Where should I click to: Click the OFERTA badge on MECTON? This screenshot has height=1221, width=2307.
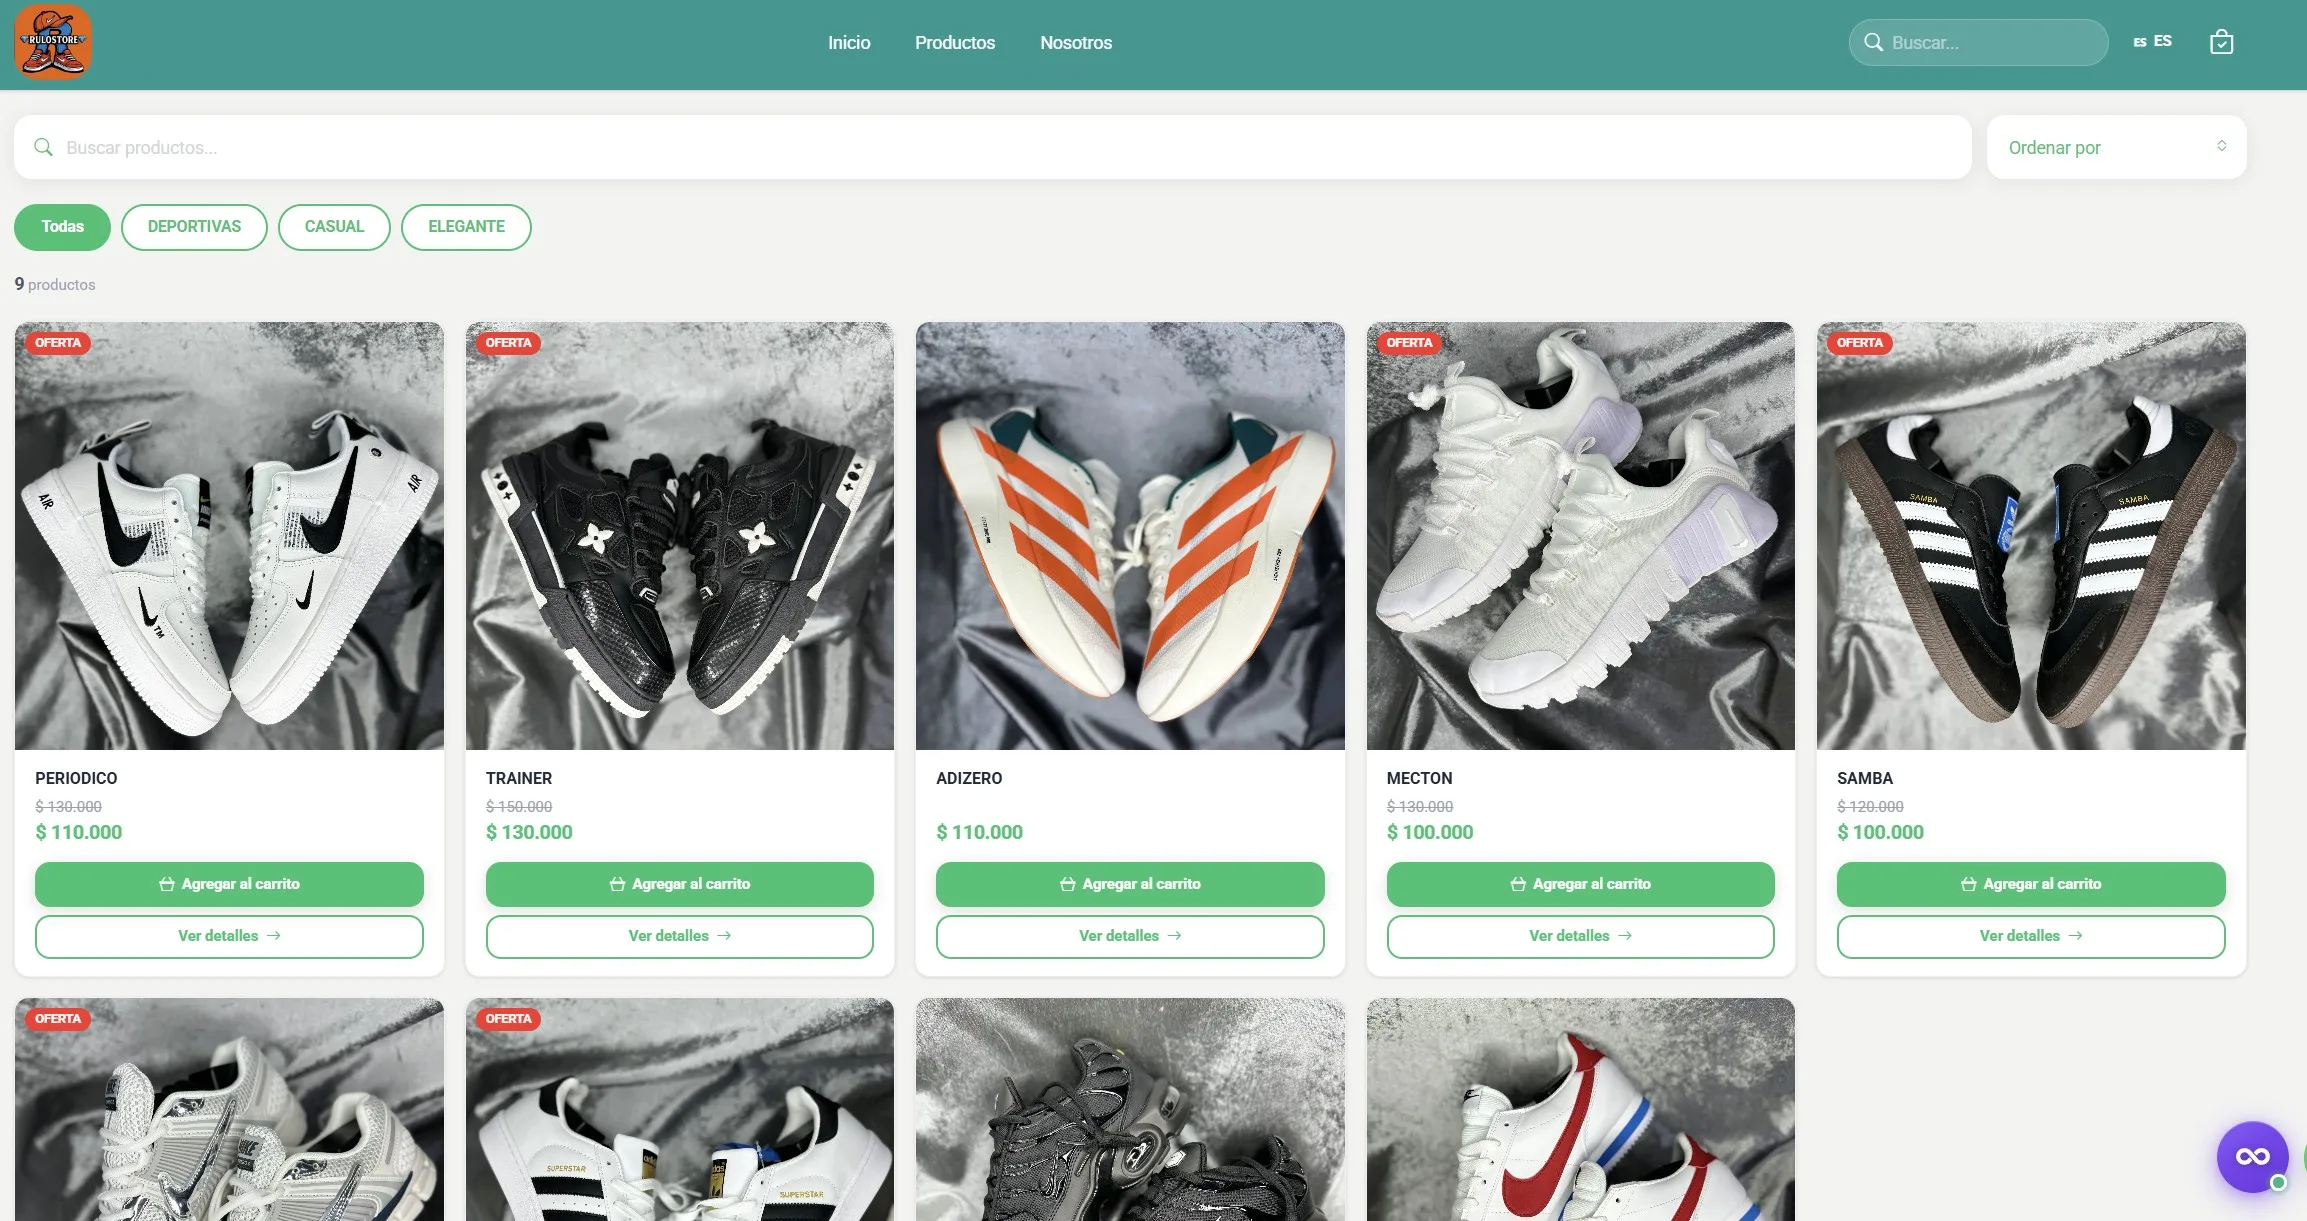[x=1409, y=343]
